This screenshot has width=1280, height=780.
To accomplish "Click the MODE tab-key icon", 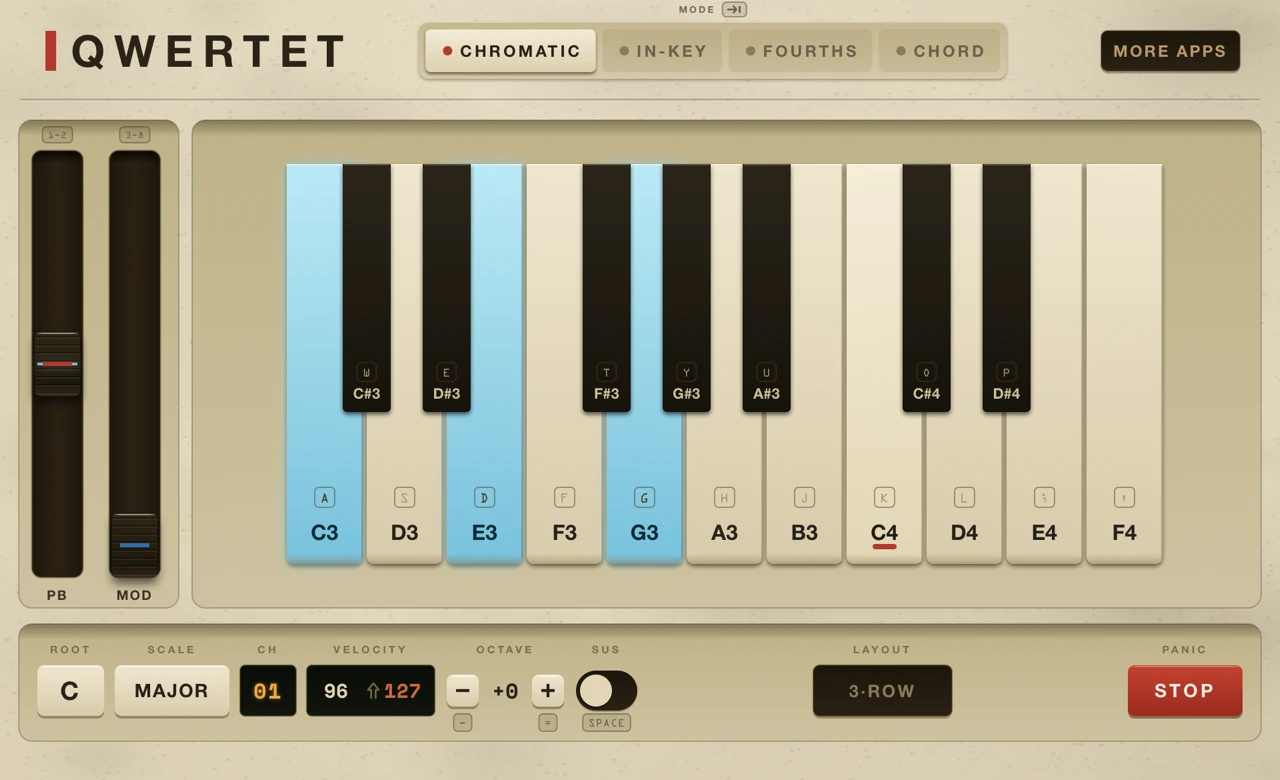I will pos(734,9).
